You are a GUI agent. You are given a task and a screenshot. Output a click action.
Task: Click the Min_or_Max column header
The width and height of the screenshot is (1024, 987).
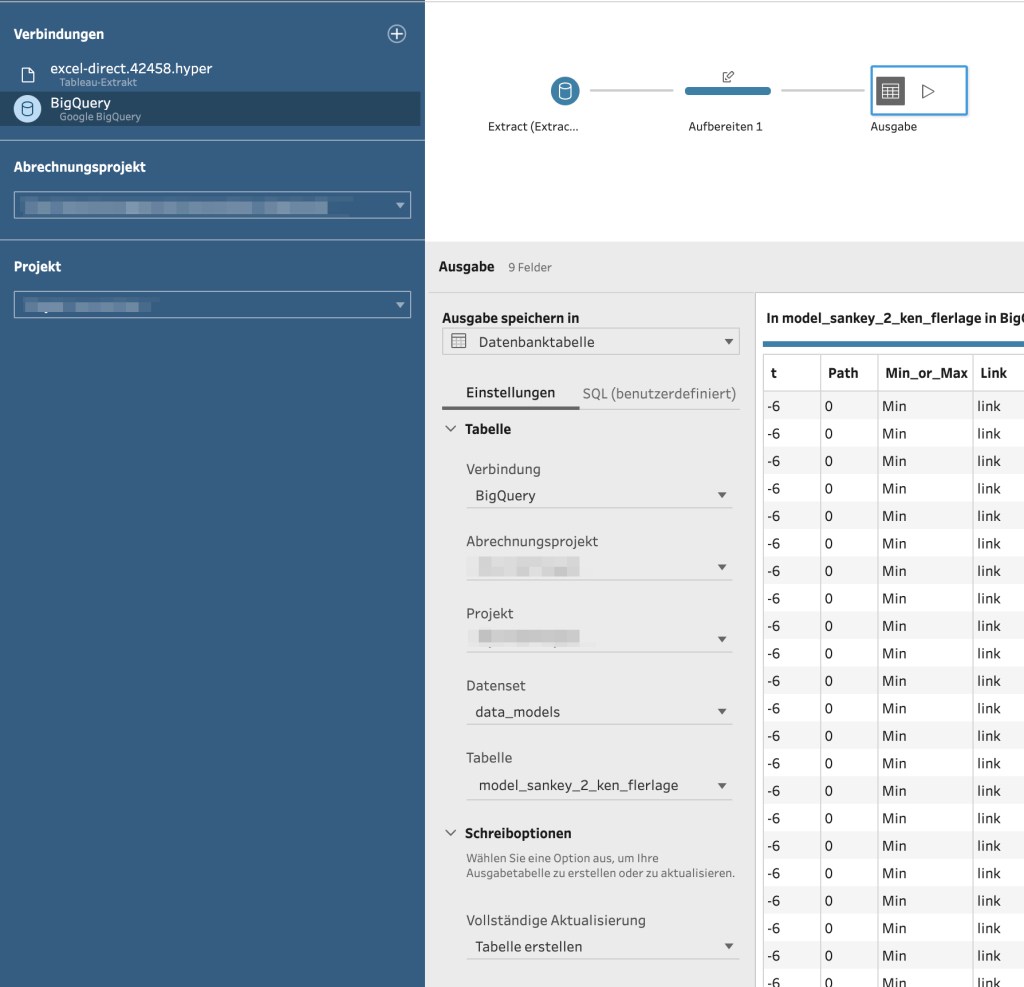pos(925,373)
